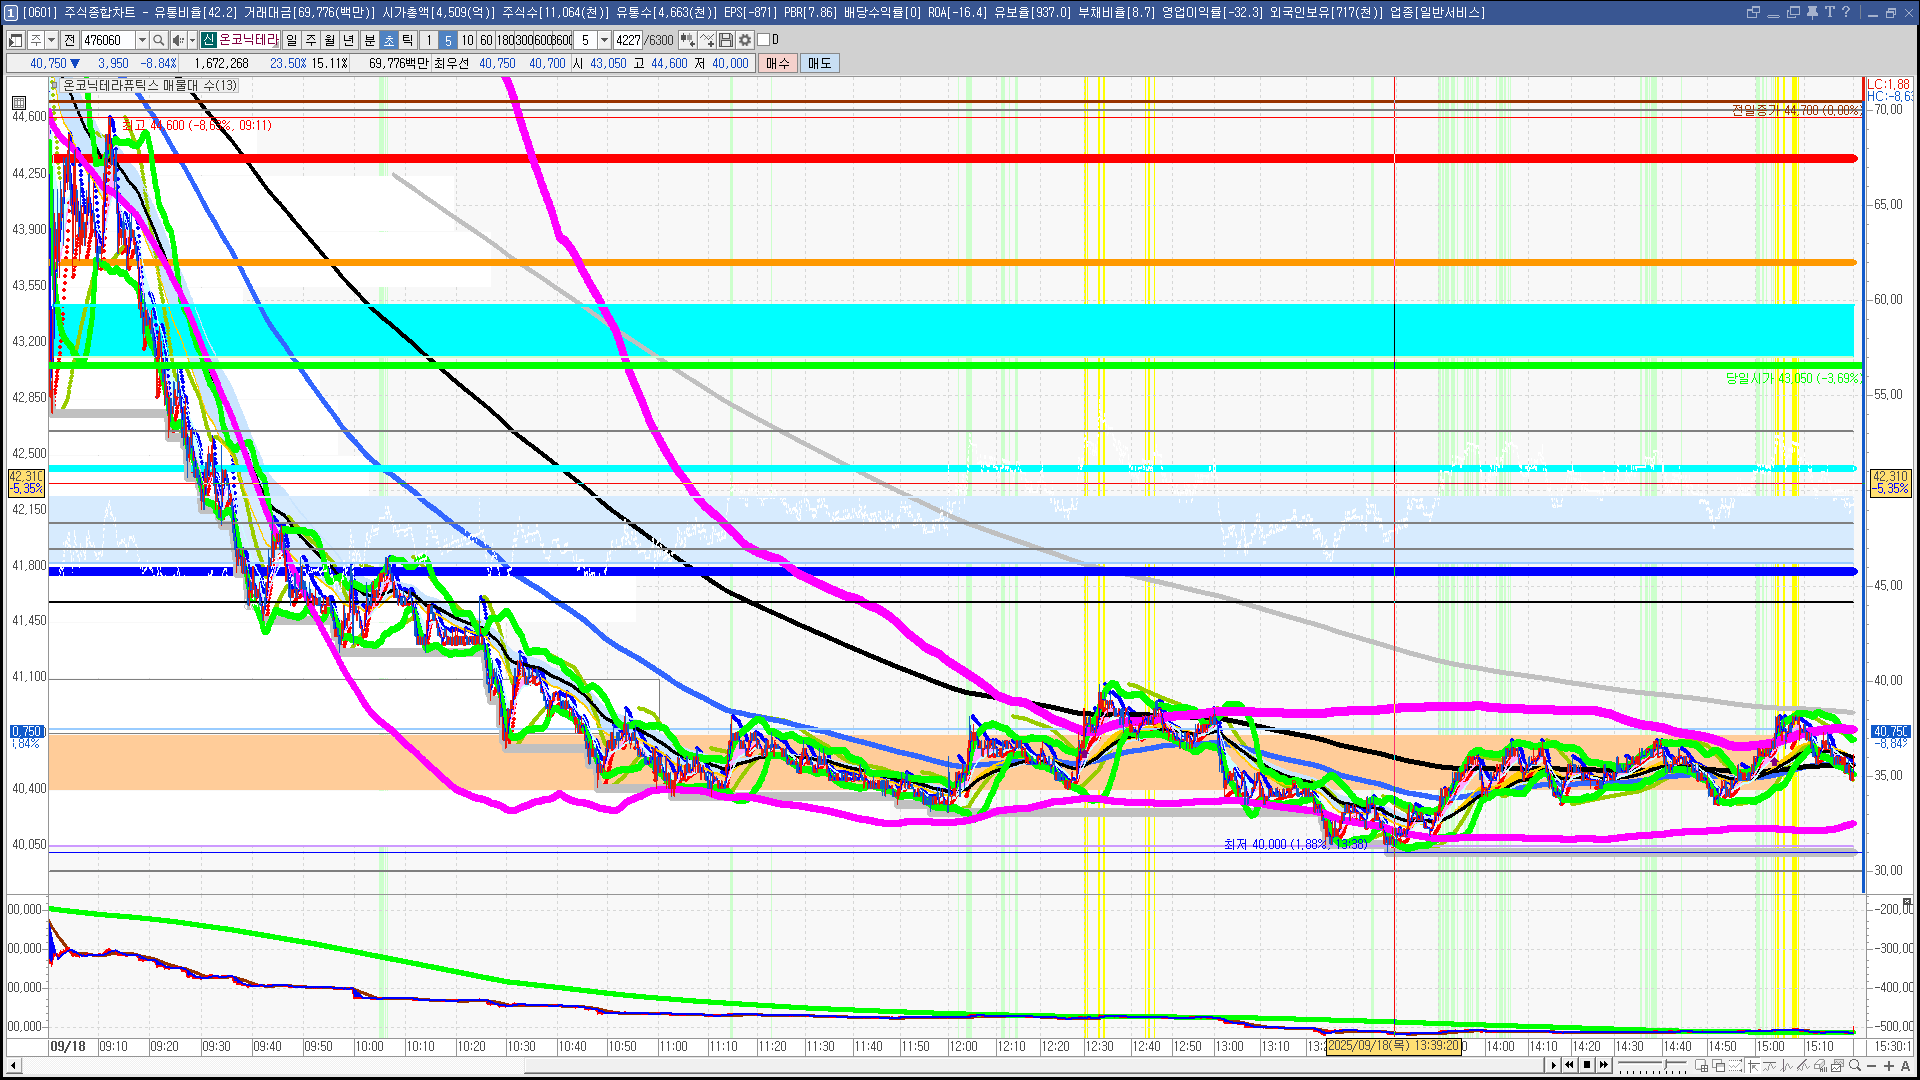
Task: Open the stock code 476060 dropdown arrow
Action: [142, 40]
